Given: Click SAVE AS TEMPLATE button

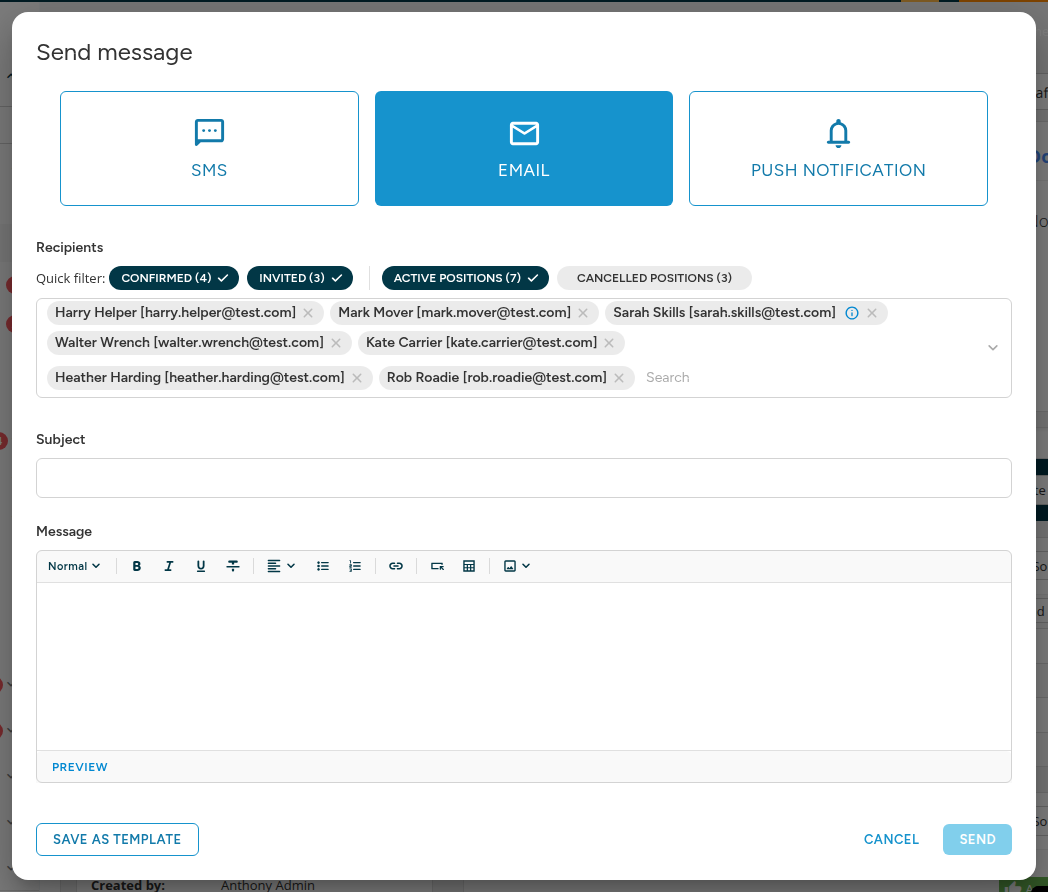Looking at the screenshot, I should pyautogui.click(x=117, y=839).
